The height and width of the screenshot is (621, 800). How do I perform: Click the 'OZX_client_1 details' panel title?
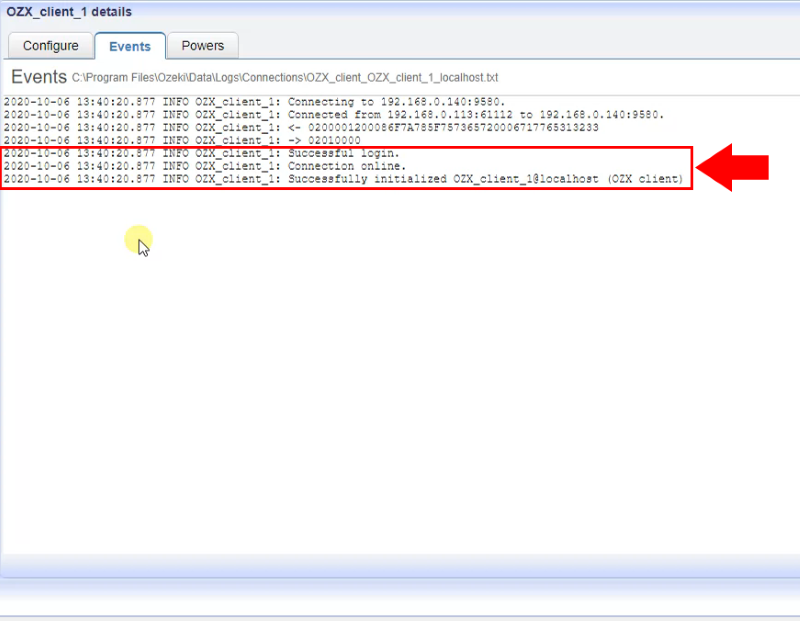(x=69, y=12)
